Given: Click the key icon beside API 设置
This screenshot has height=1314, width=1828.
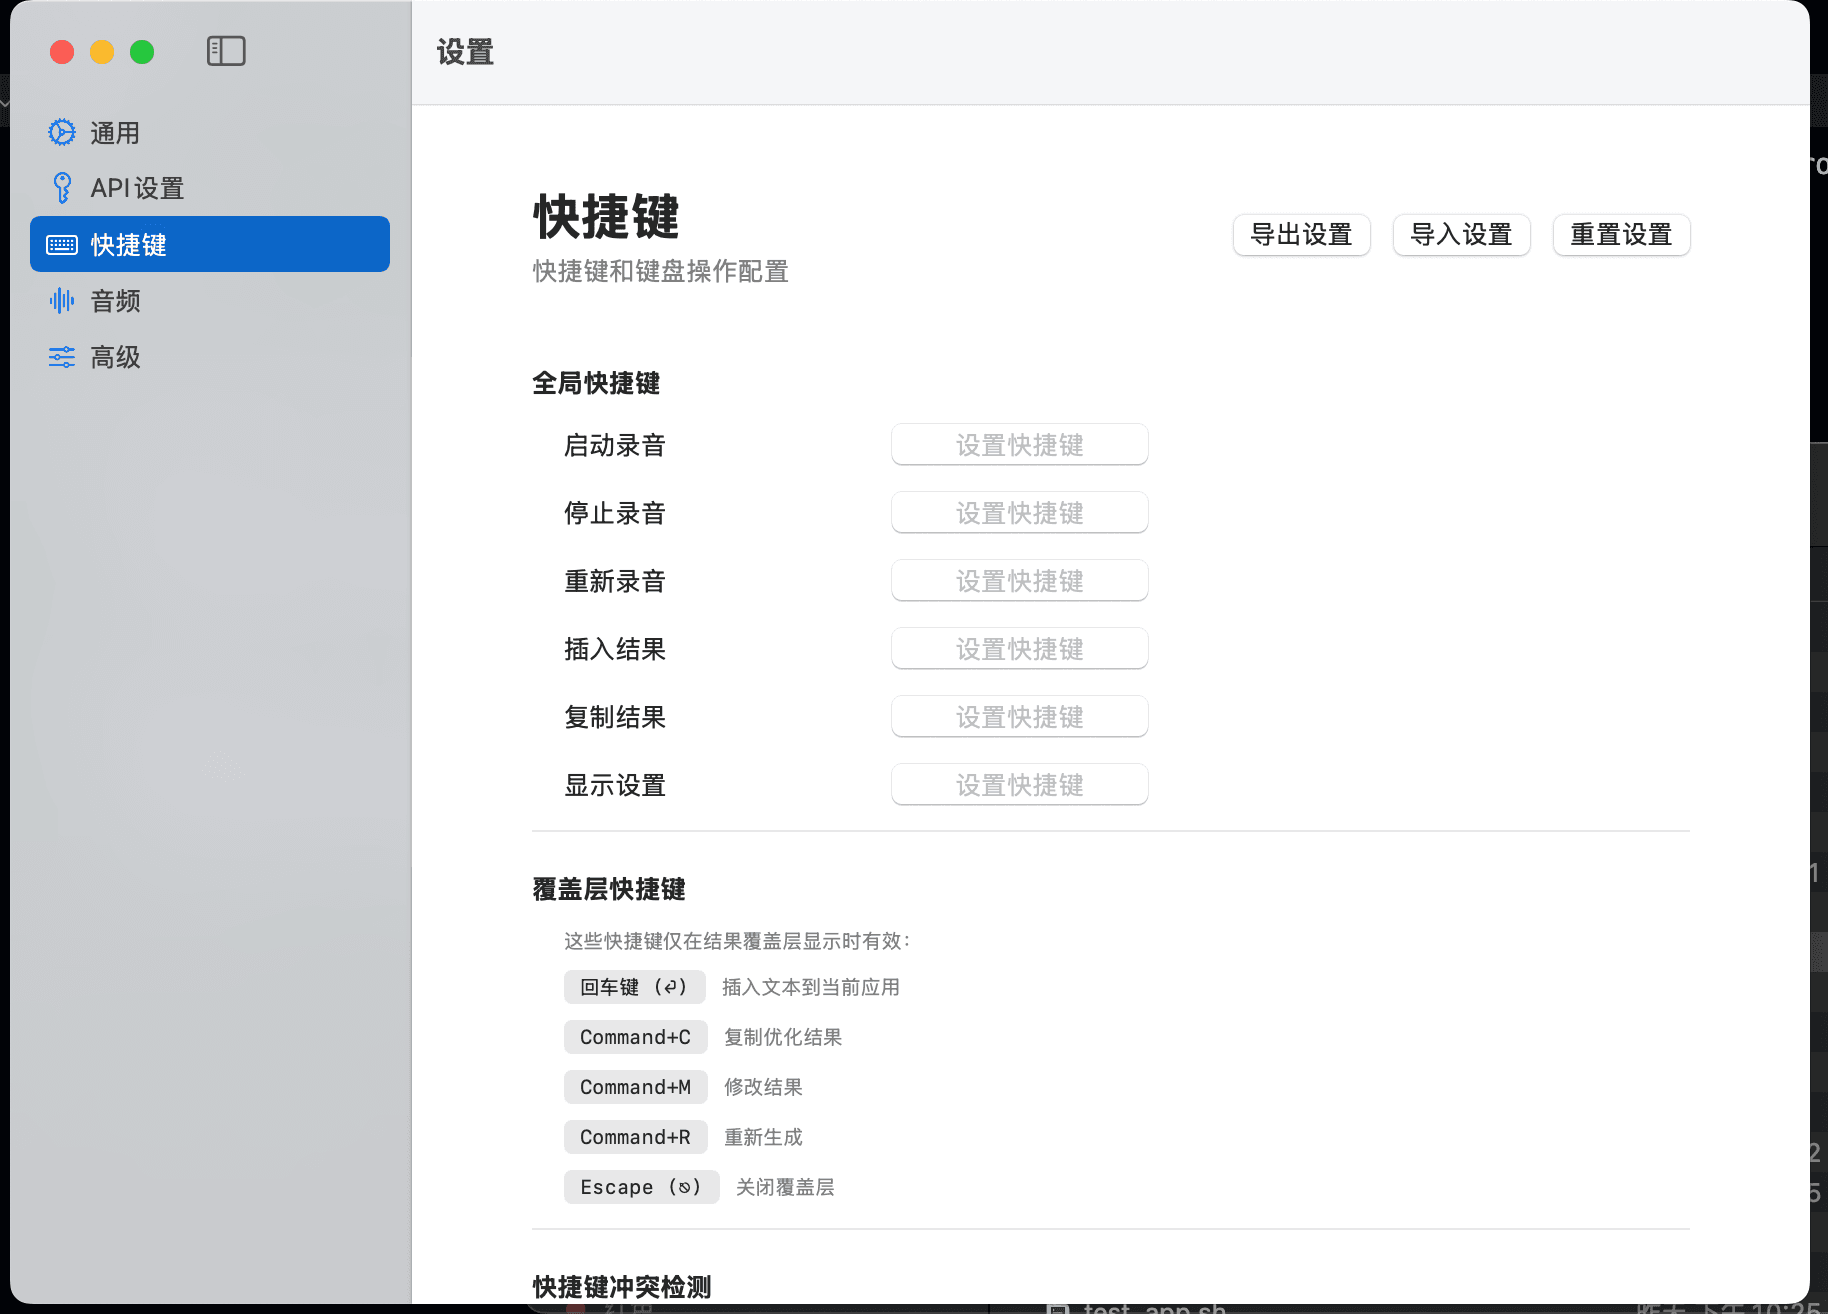Looking at the screenshot, I should 62,188.
